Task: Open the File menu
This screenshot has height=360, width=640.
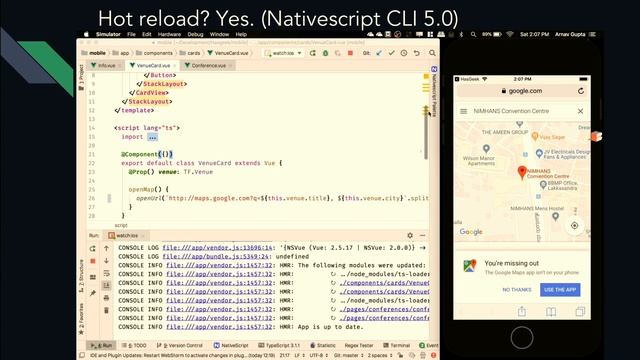Action: [131, 34]
